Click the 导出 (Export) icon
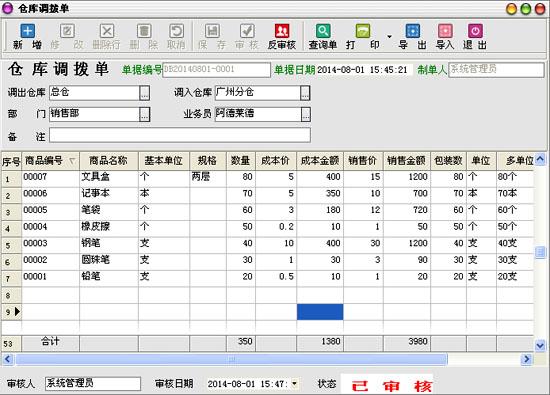This screenshot has width=550, height=395. [412, 31]
